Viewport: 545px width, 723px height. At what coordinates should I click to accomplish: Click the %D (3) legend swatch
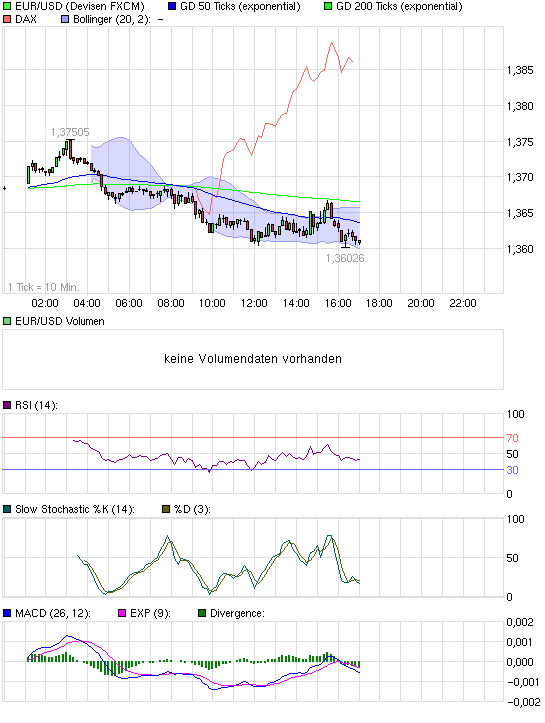point(166,510)
